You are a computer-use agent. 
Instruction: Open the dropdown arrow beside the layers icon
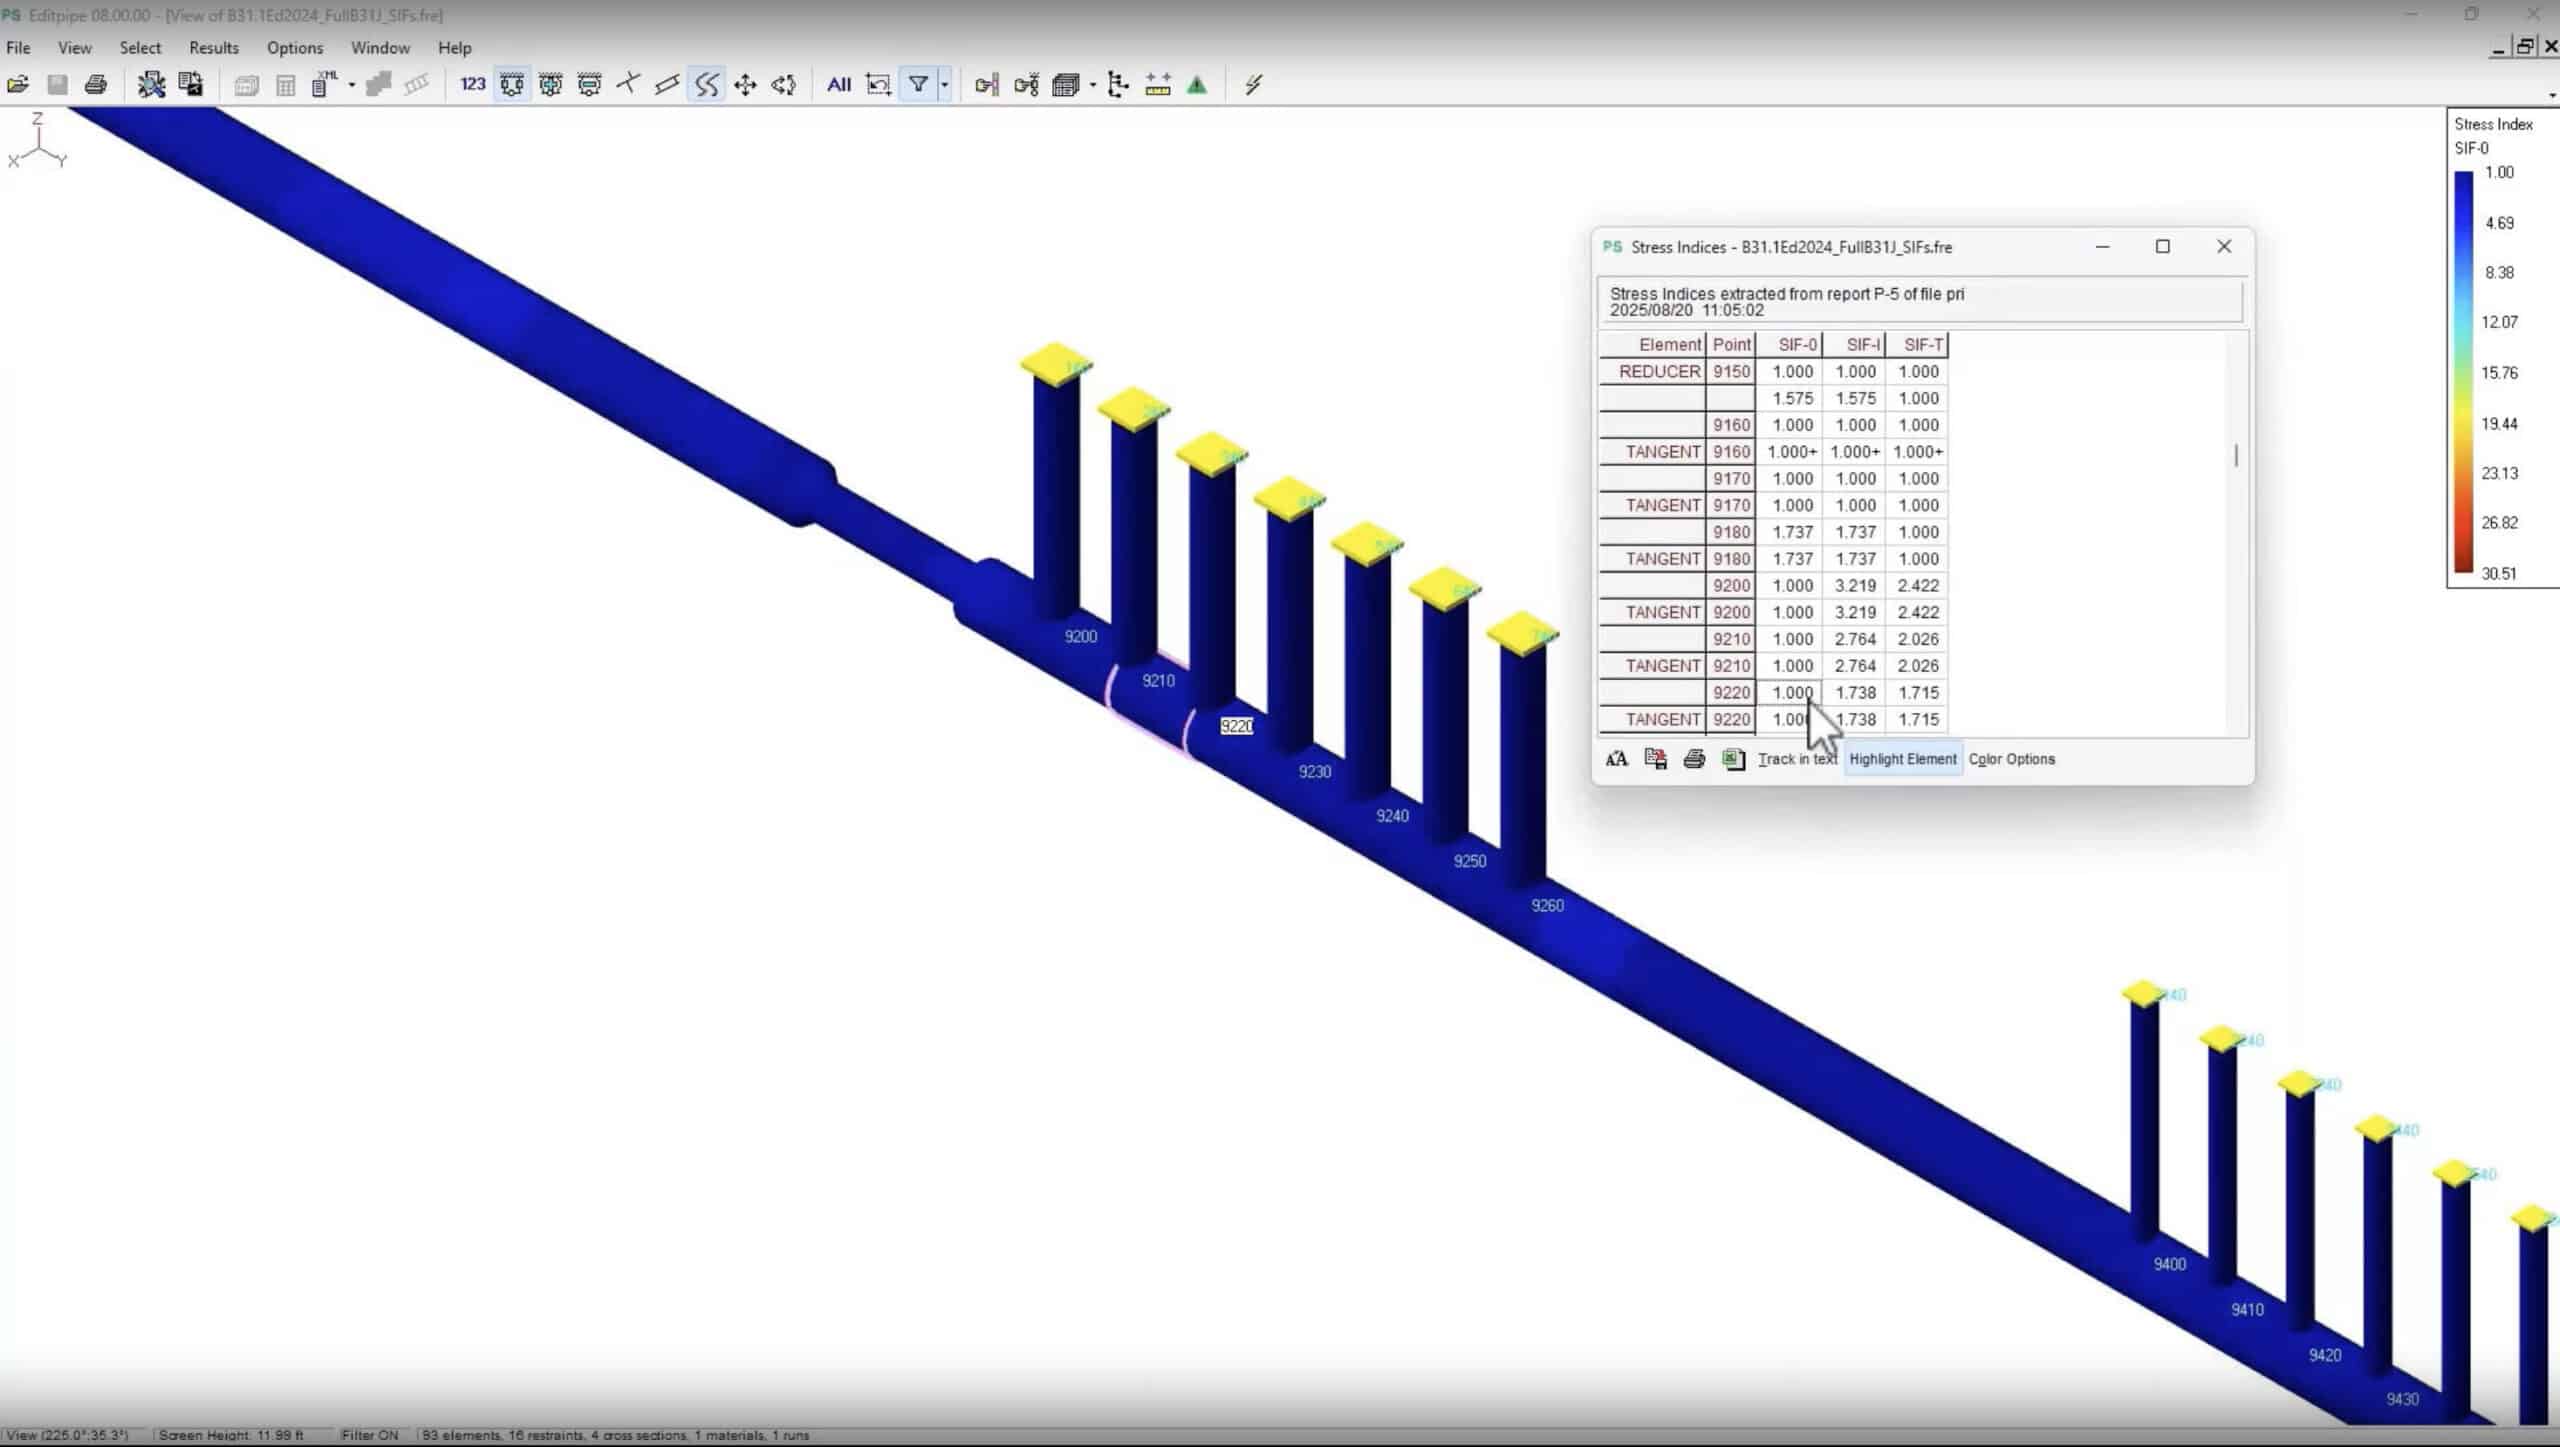(1092, 85)
